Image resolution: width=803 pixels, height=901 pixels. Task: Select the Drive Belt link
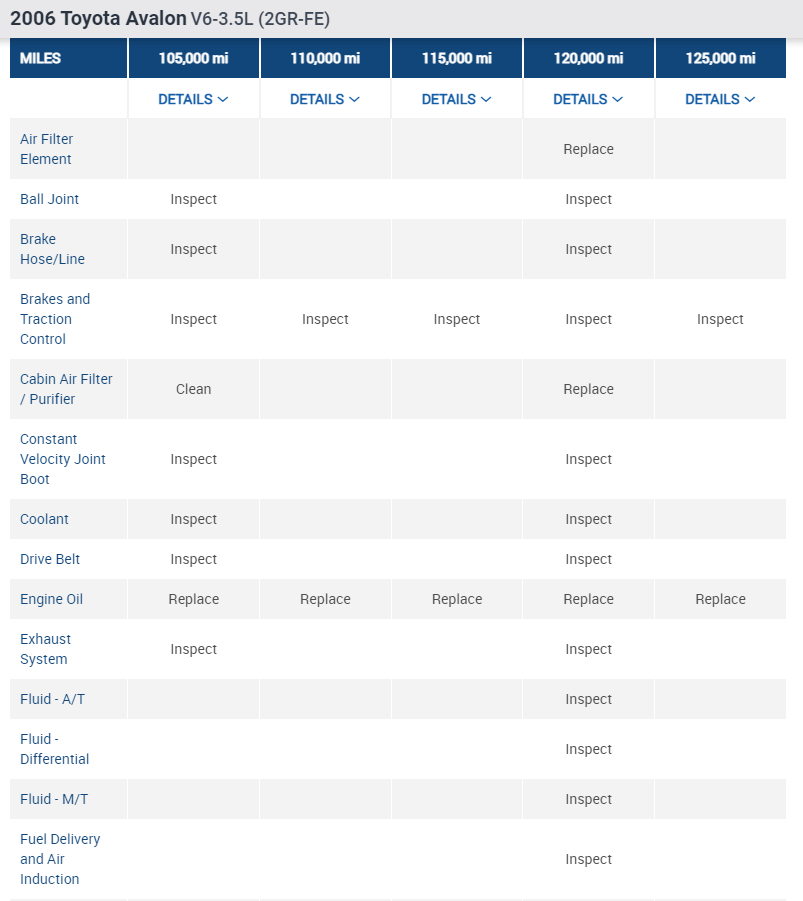[50, 559]
